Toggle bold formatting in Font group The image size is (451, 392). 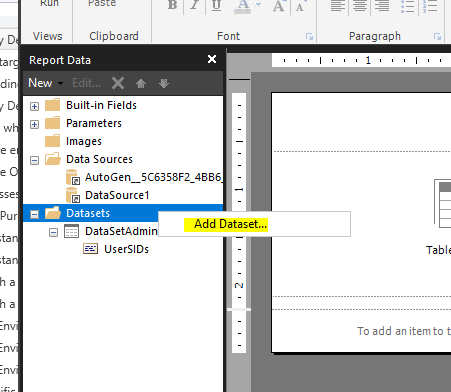[x=172, y=5]
